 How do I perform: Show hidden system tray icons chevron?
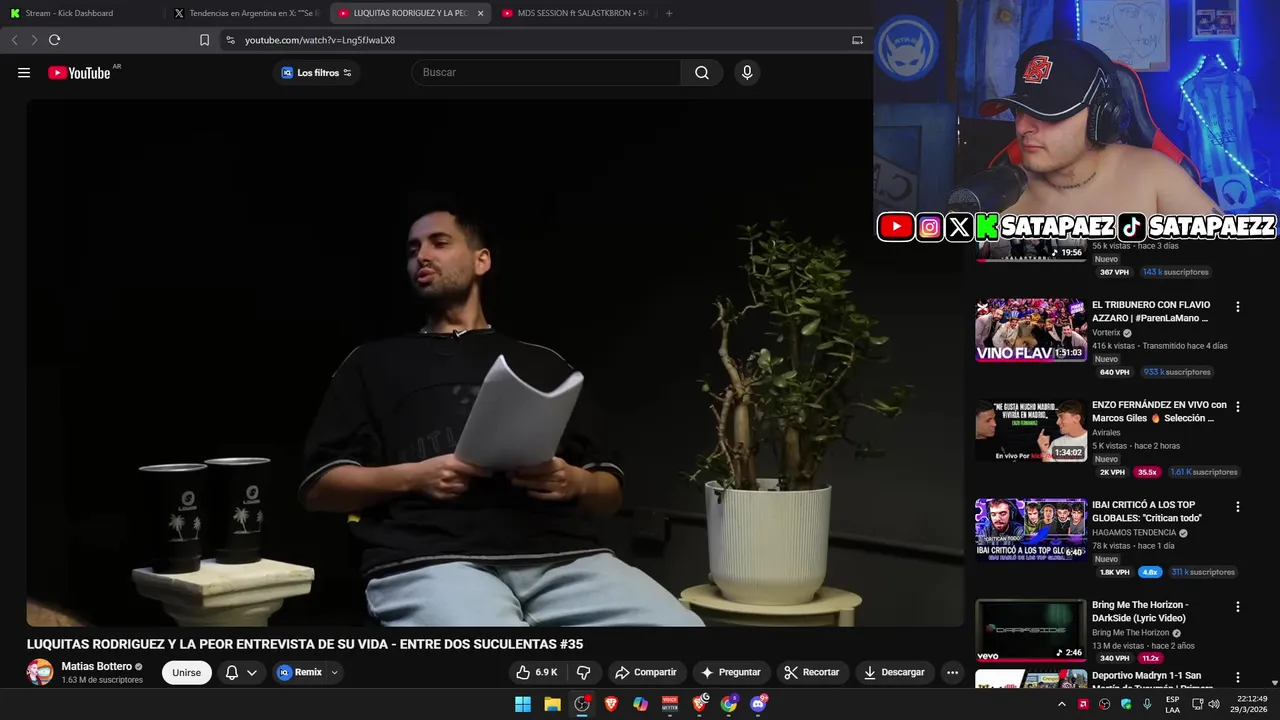(1061, 704)
